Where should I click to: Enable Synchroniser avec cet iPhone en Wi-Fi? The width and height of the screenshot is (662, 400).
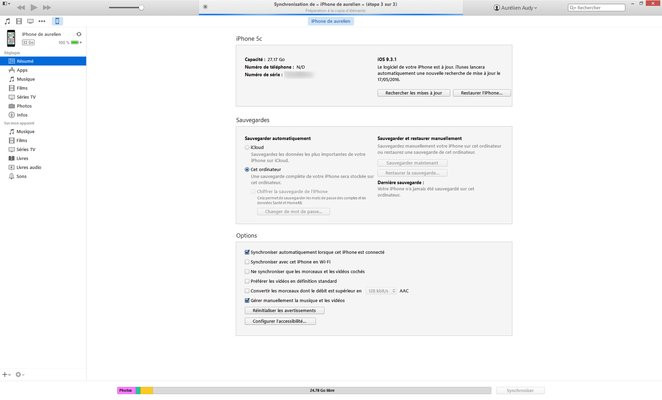[247, 262]
